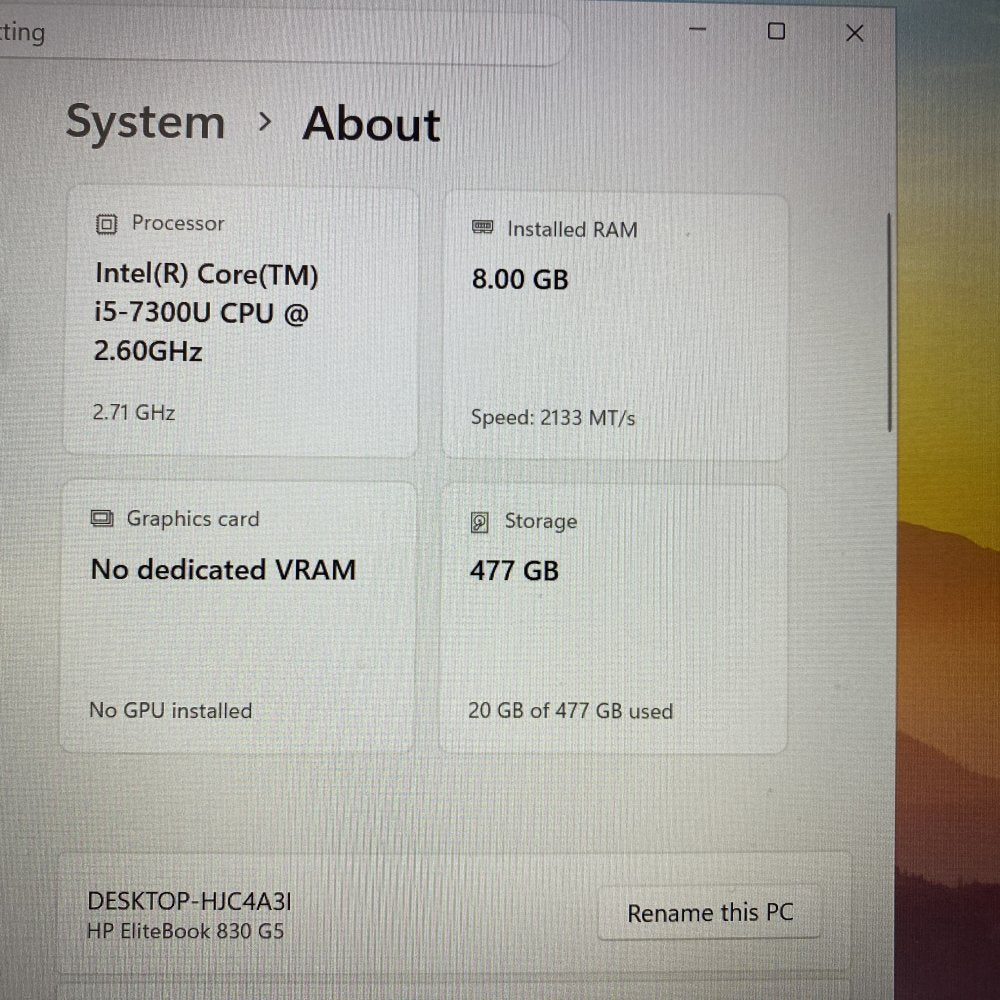Viewport: 1000px width, 1000px height.
Task: Select the No GPU installed text
Action: tap(170, 710)
